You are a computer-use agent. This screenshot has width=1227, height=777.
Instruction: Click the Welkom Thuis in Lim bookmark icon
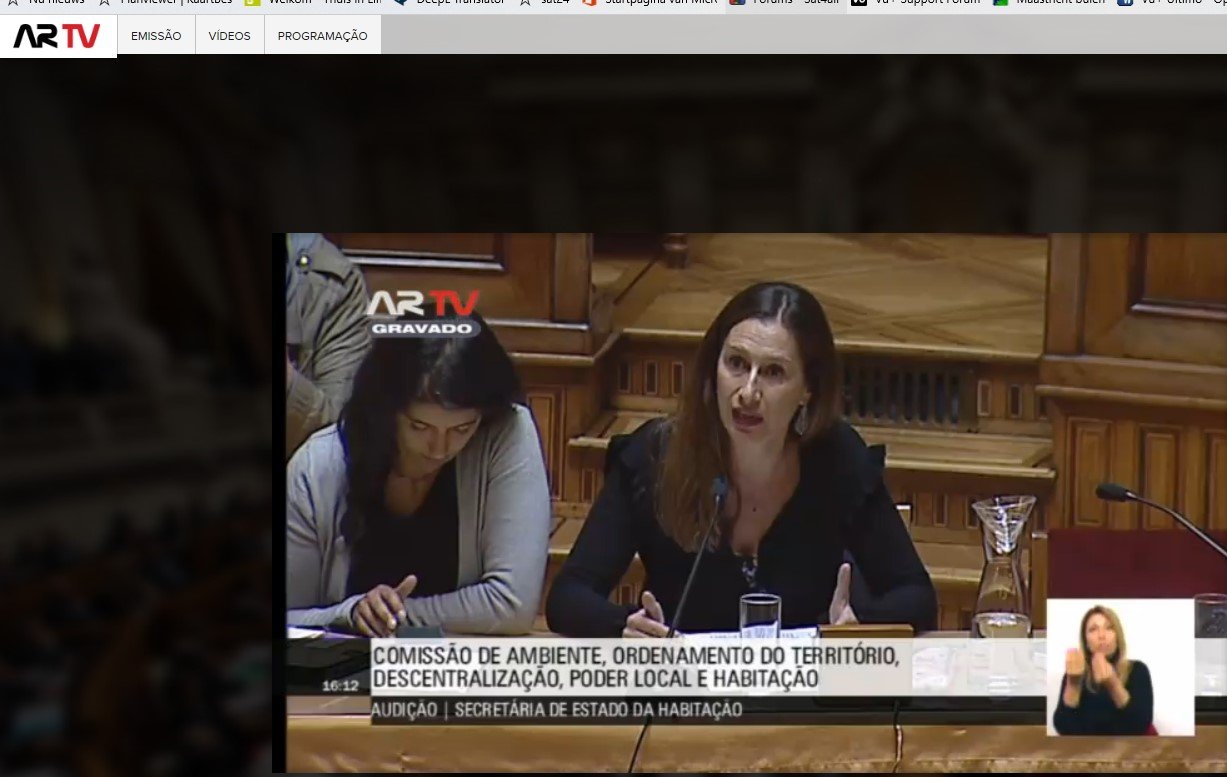tap(252, 3)
